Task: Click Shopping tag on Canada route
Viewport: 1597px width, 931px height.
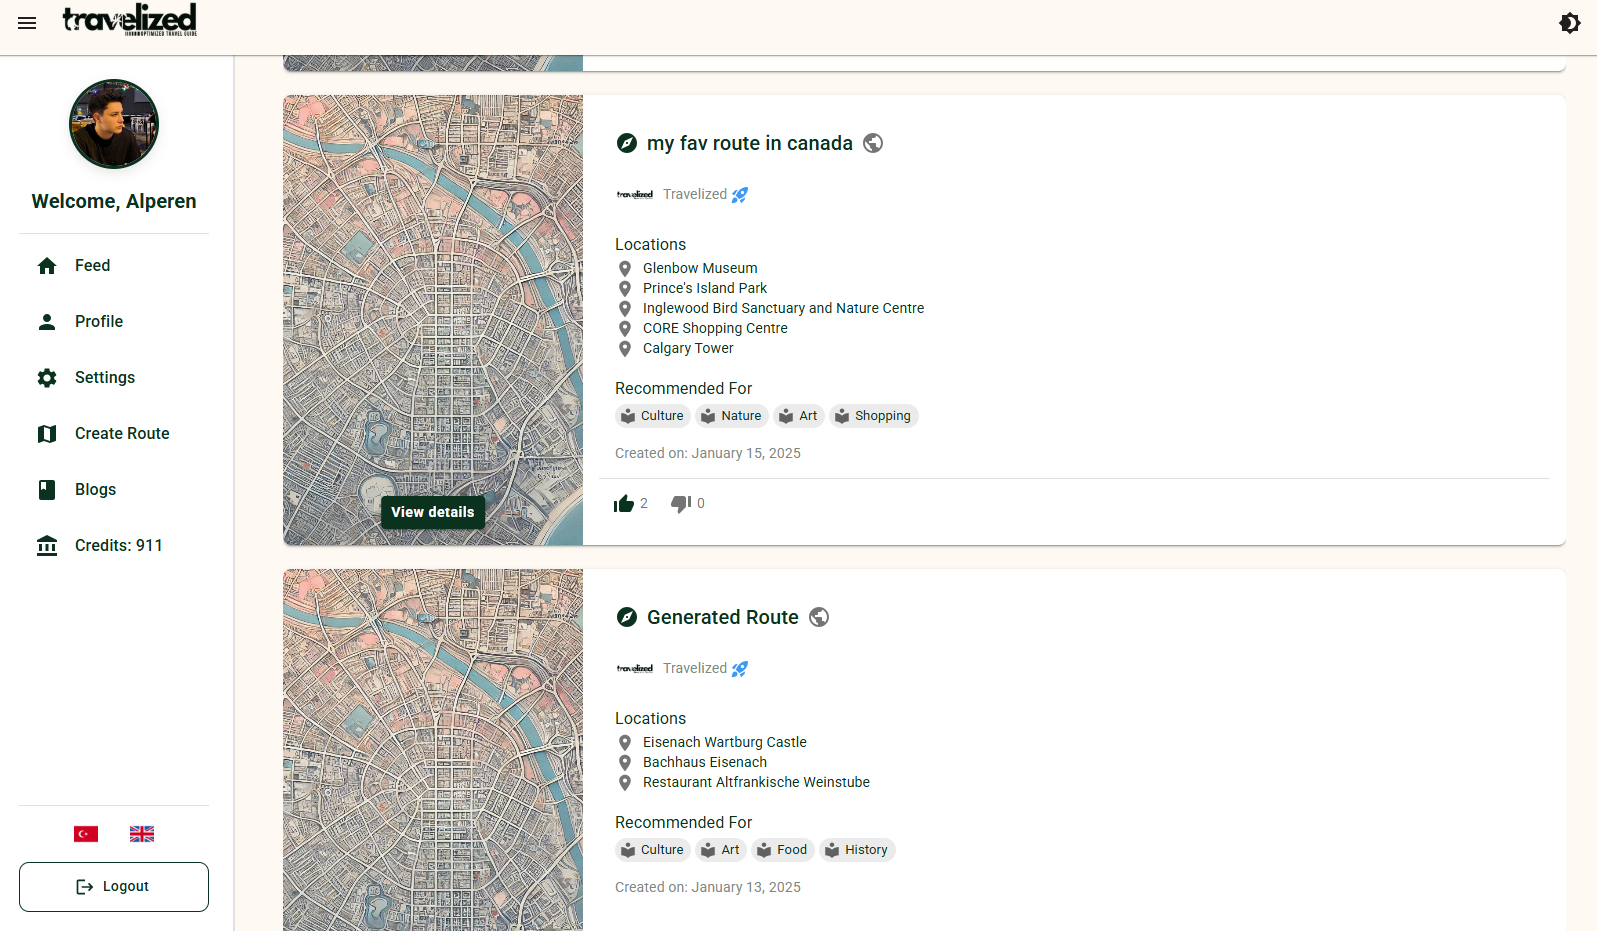Action: pyautogui.click(x=874, y=416)
